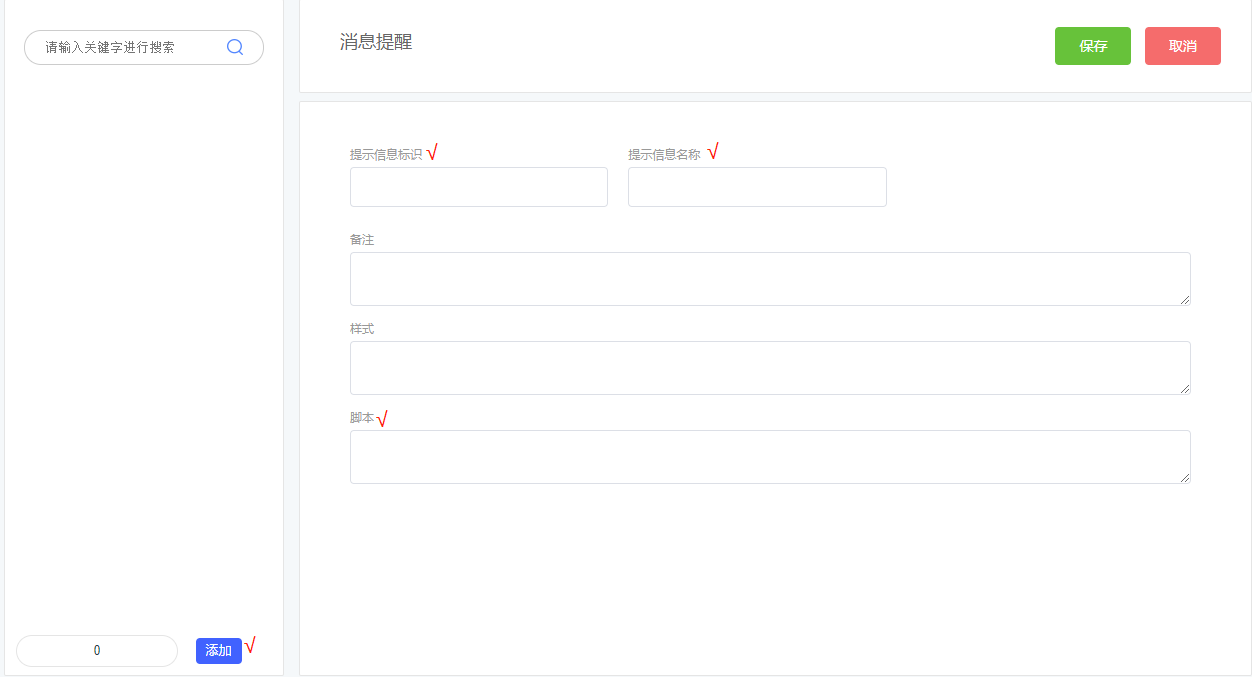Image resolution: width=1252 pixels, height=677 pixels.
Task: Click the 样式 textarea resize handle
Action: pos(1185,389)
